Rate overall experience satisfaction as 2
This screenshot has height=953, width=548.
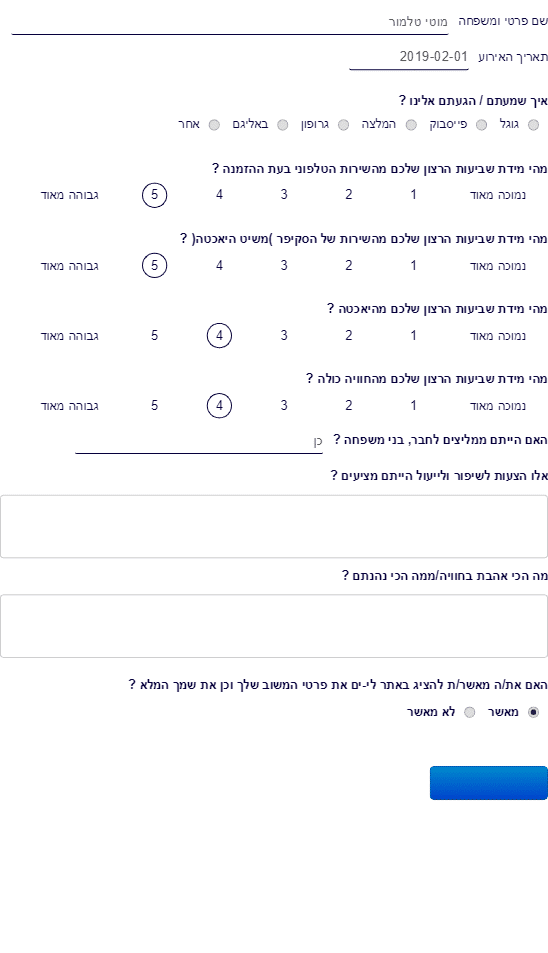click(x=349, y=405)
